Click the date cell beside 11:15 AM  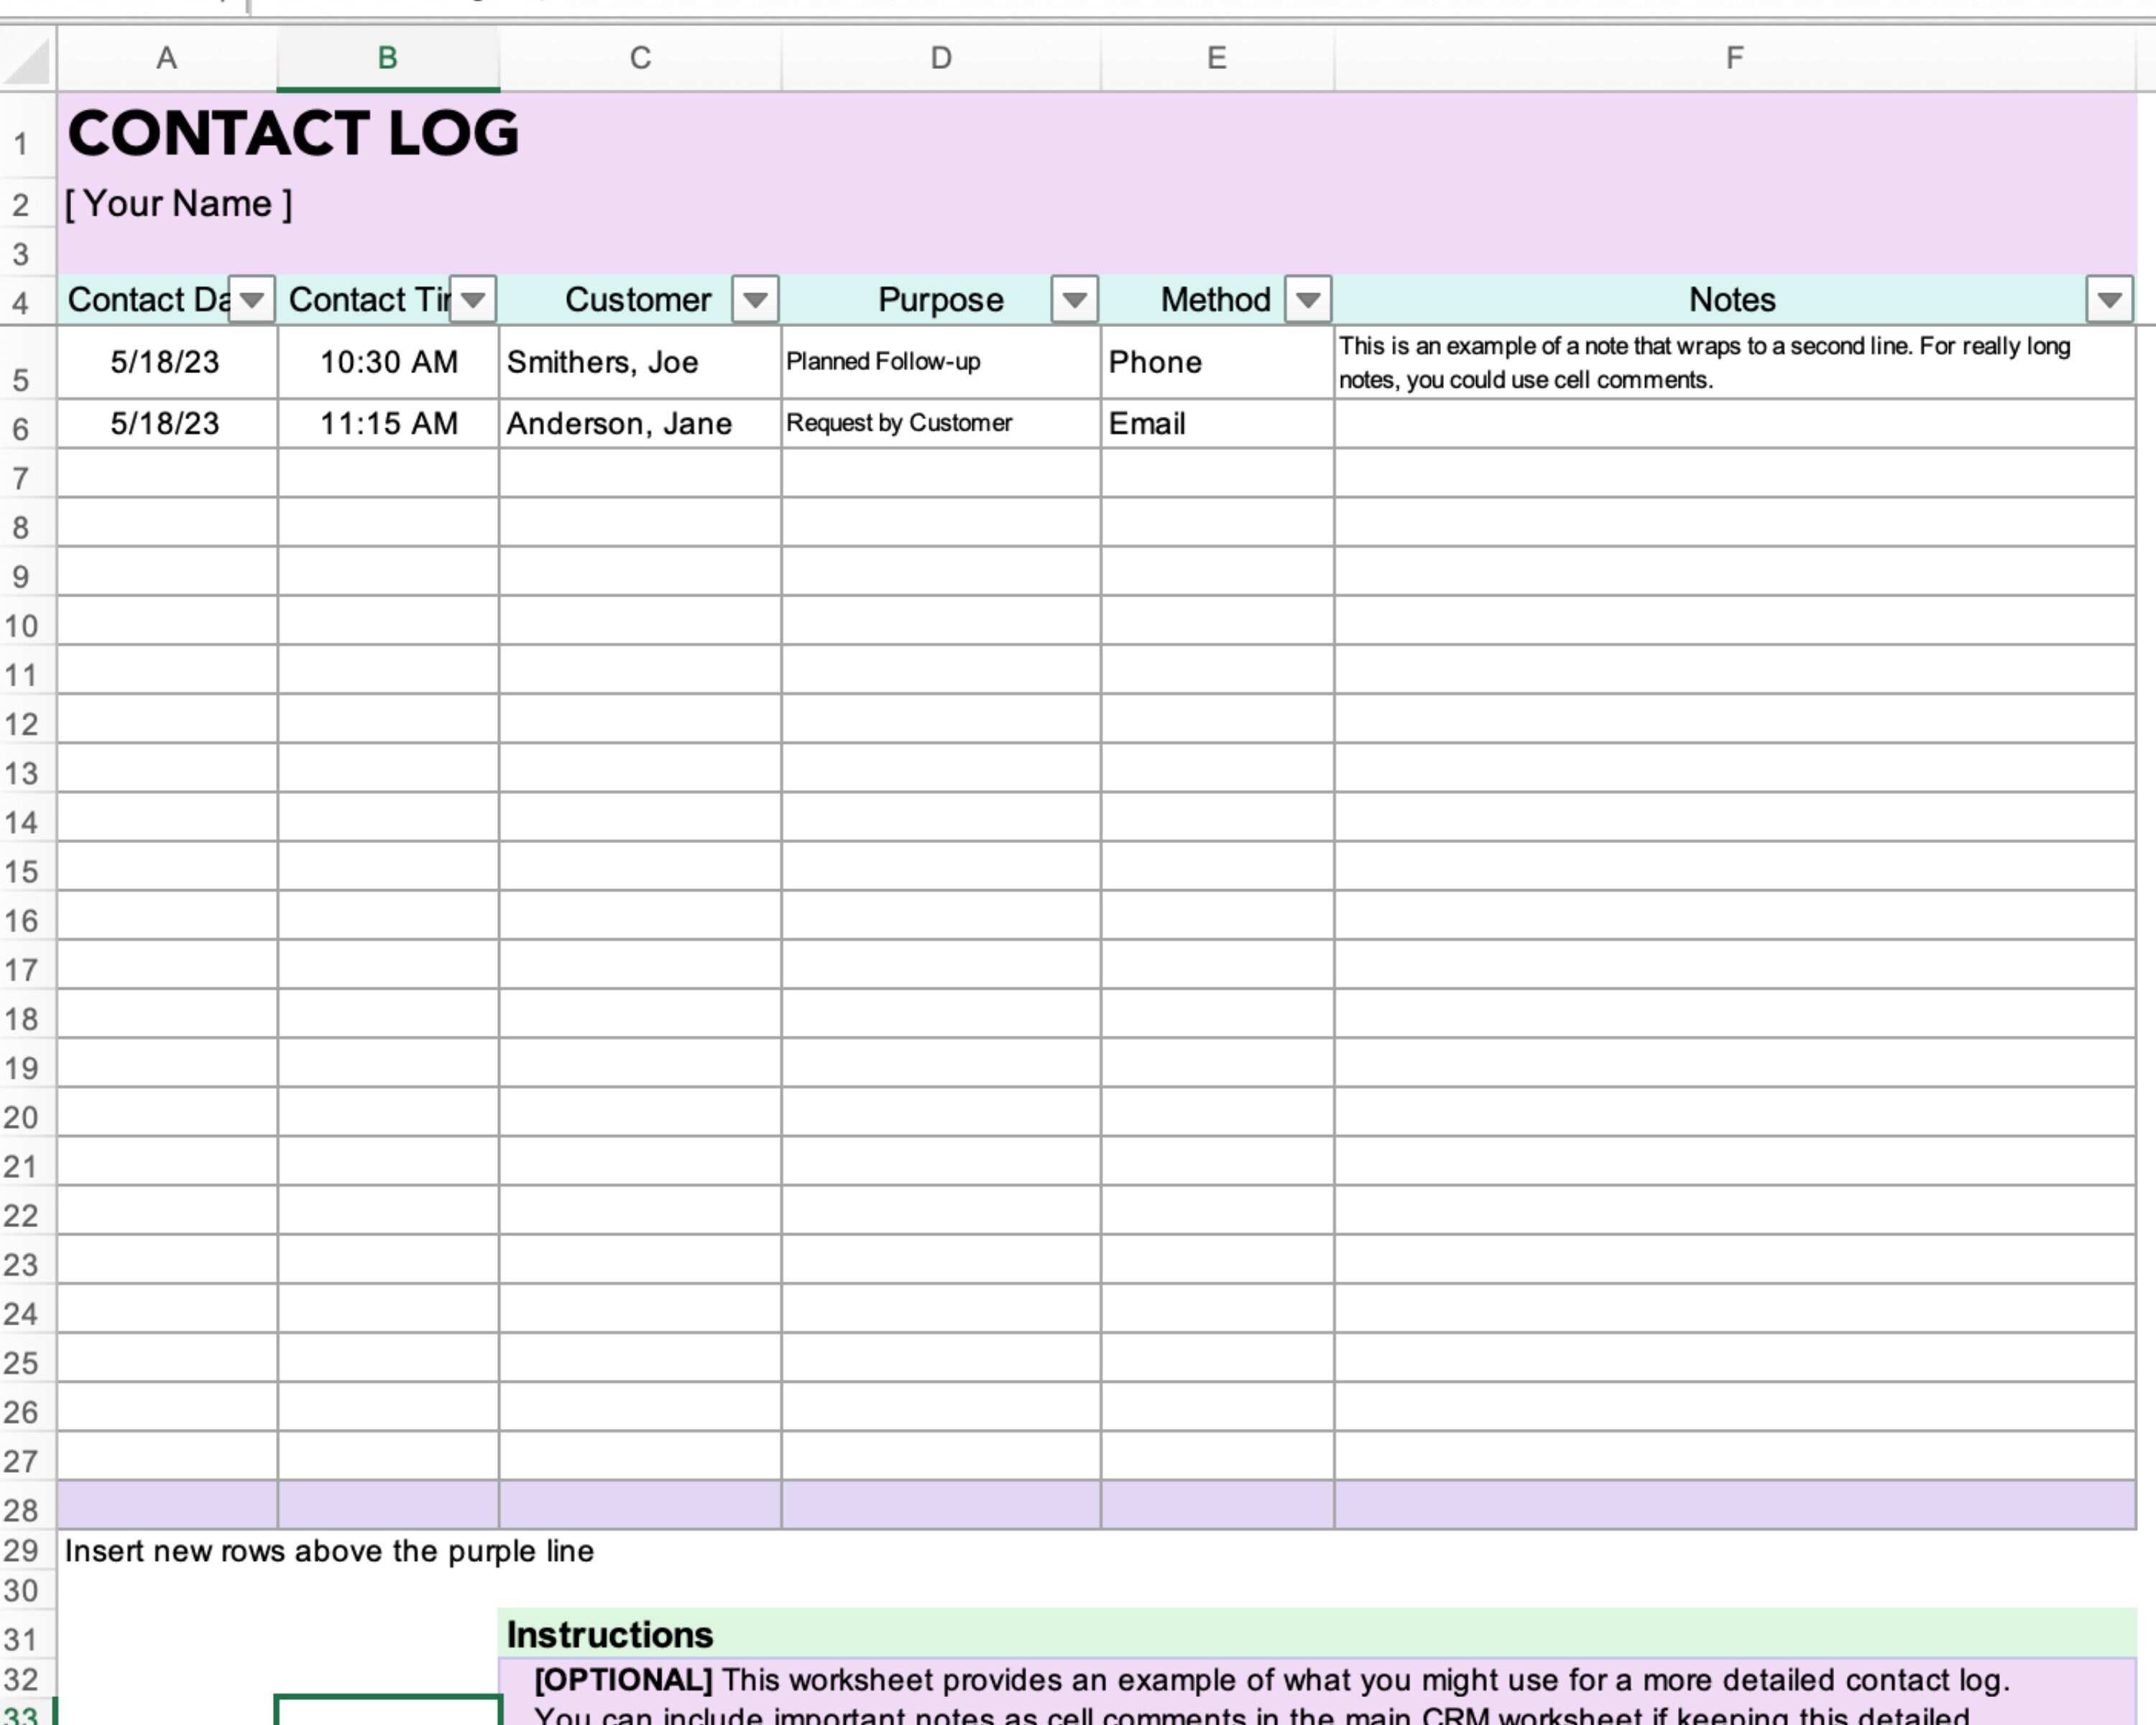click(167, 424)
